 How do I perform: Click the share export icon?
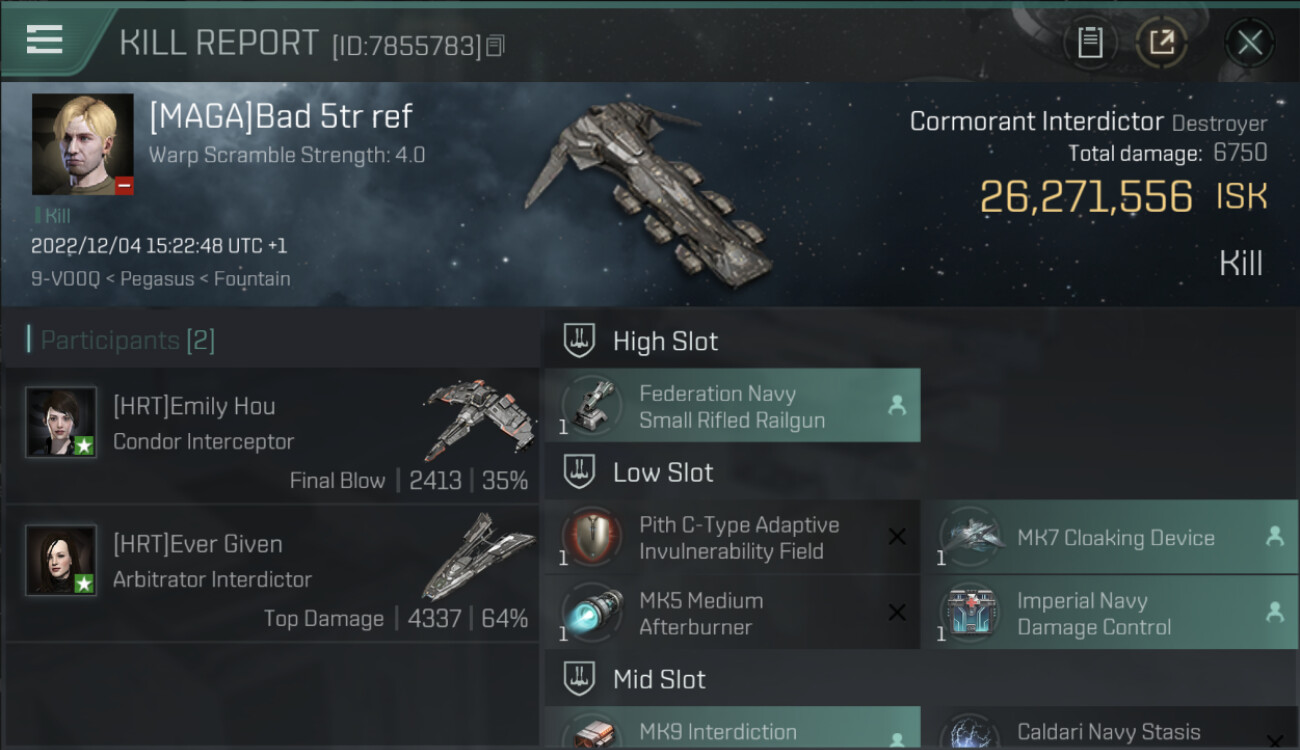(x=1161, y=42)
